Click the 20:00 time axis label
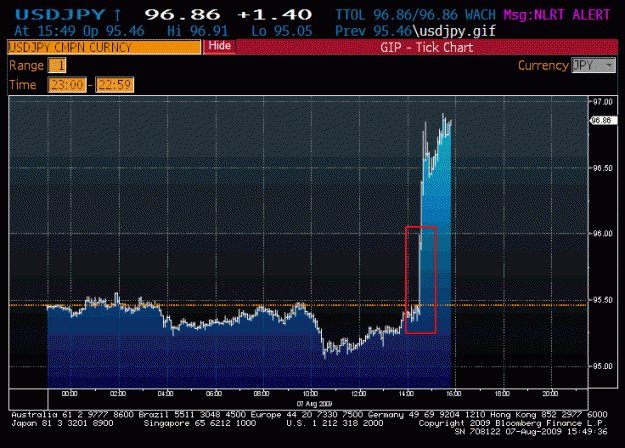This screenshot has height=448, width=625. pyautogui.click(x=550, y=394)
